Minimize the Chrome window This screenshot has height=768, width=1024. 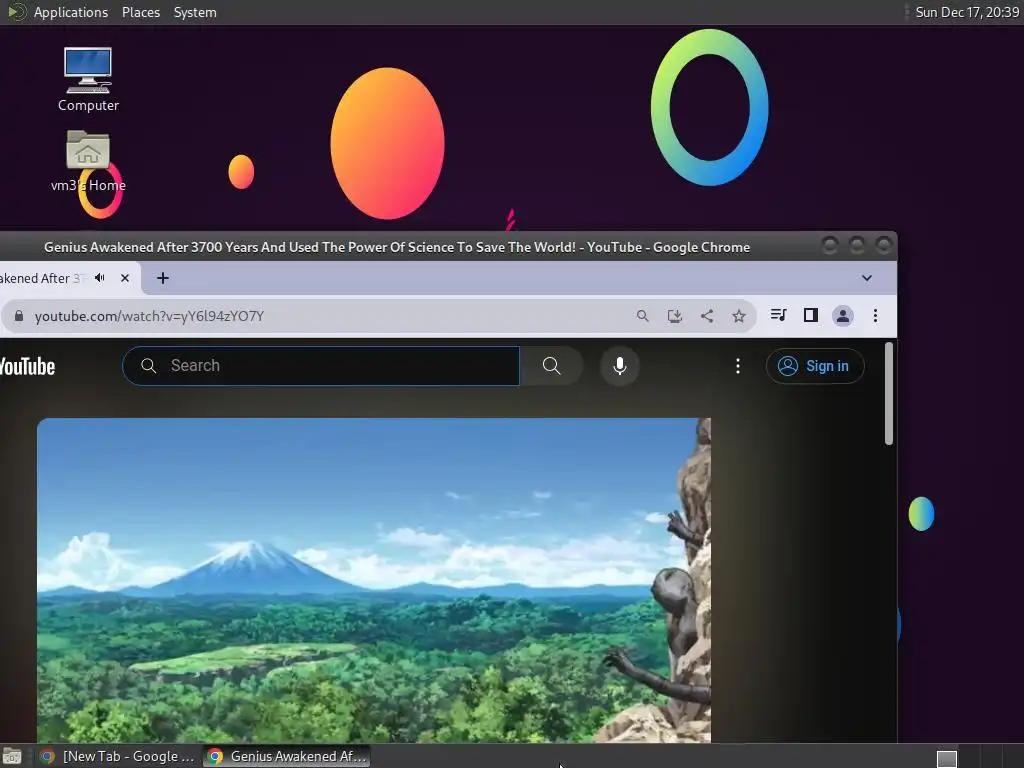829,246
